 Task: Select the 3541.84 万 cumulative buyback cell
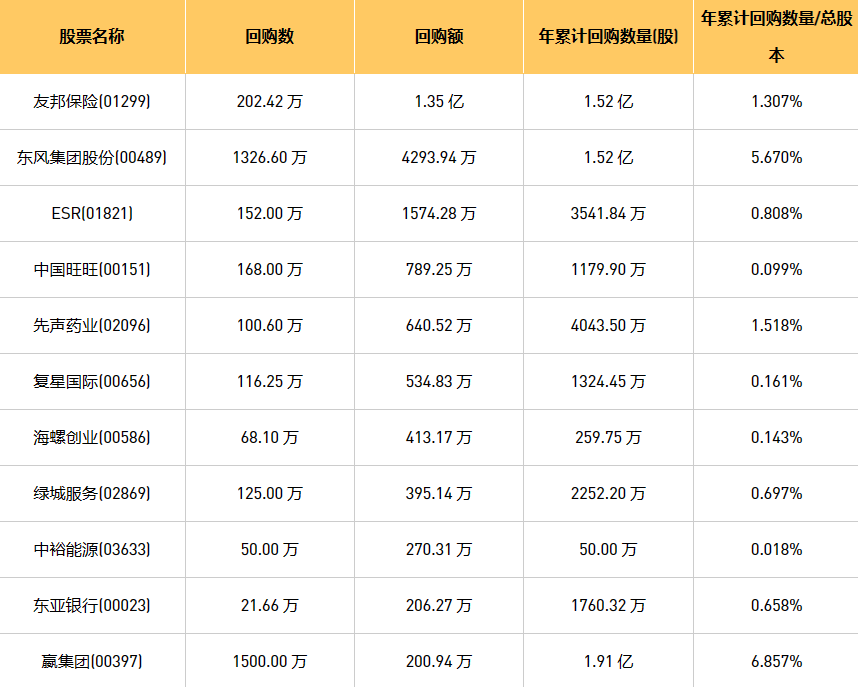(608, 213)
